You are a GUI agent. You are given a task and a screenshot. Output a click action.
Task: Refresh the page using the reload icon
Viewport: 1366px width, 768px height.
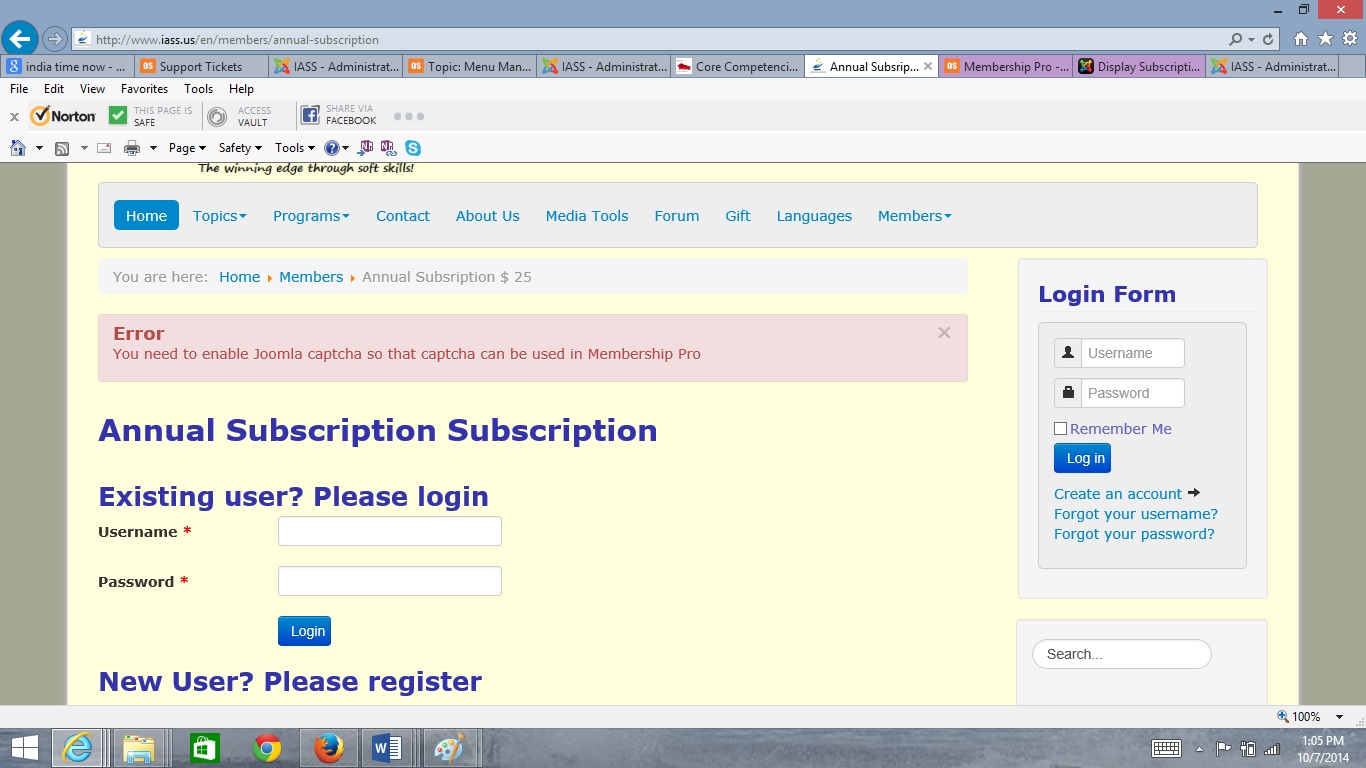point(1269,40)
